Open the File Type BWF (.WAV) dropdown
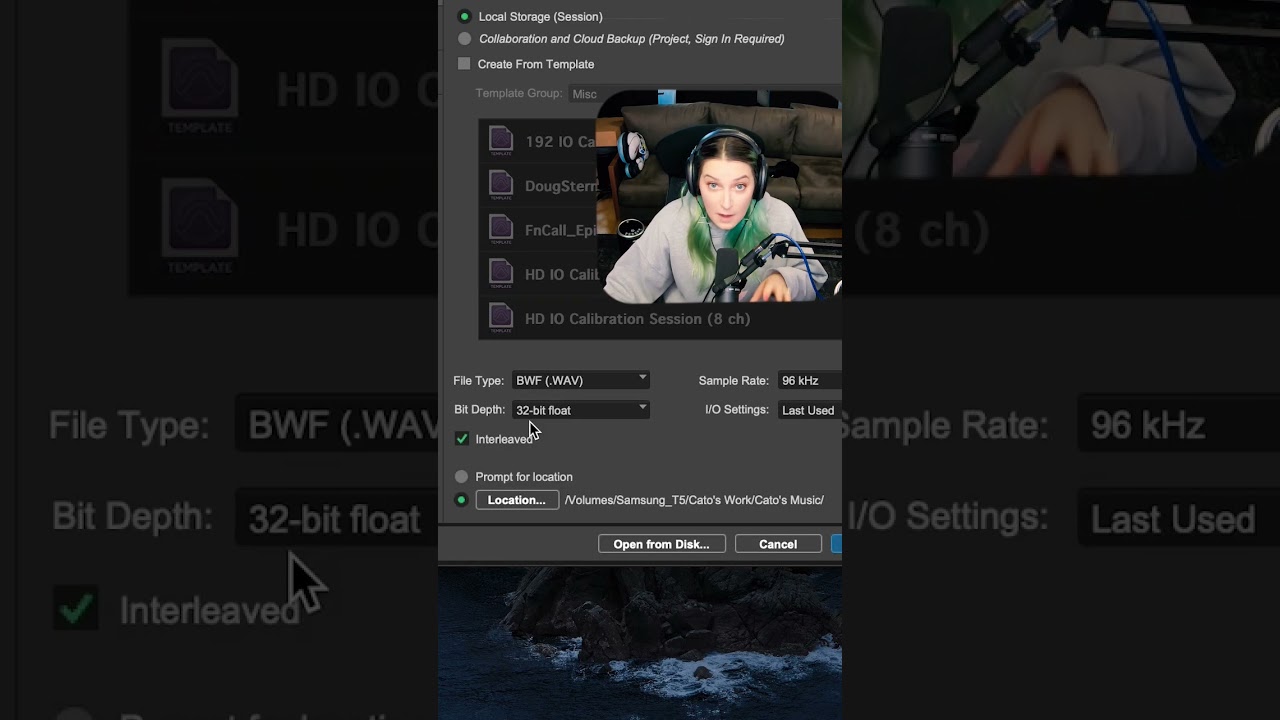The image size is (1280, 720). 580,380
